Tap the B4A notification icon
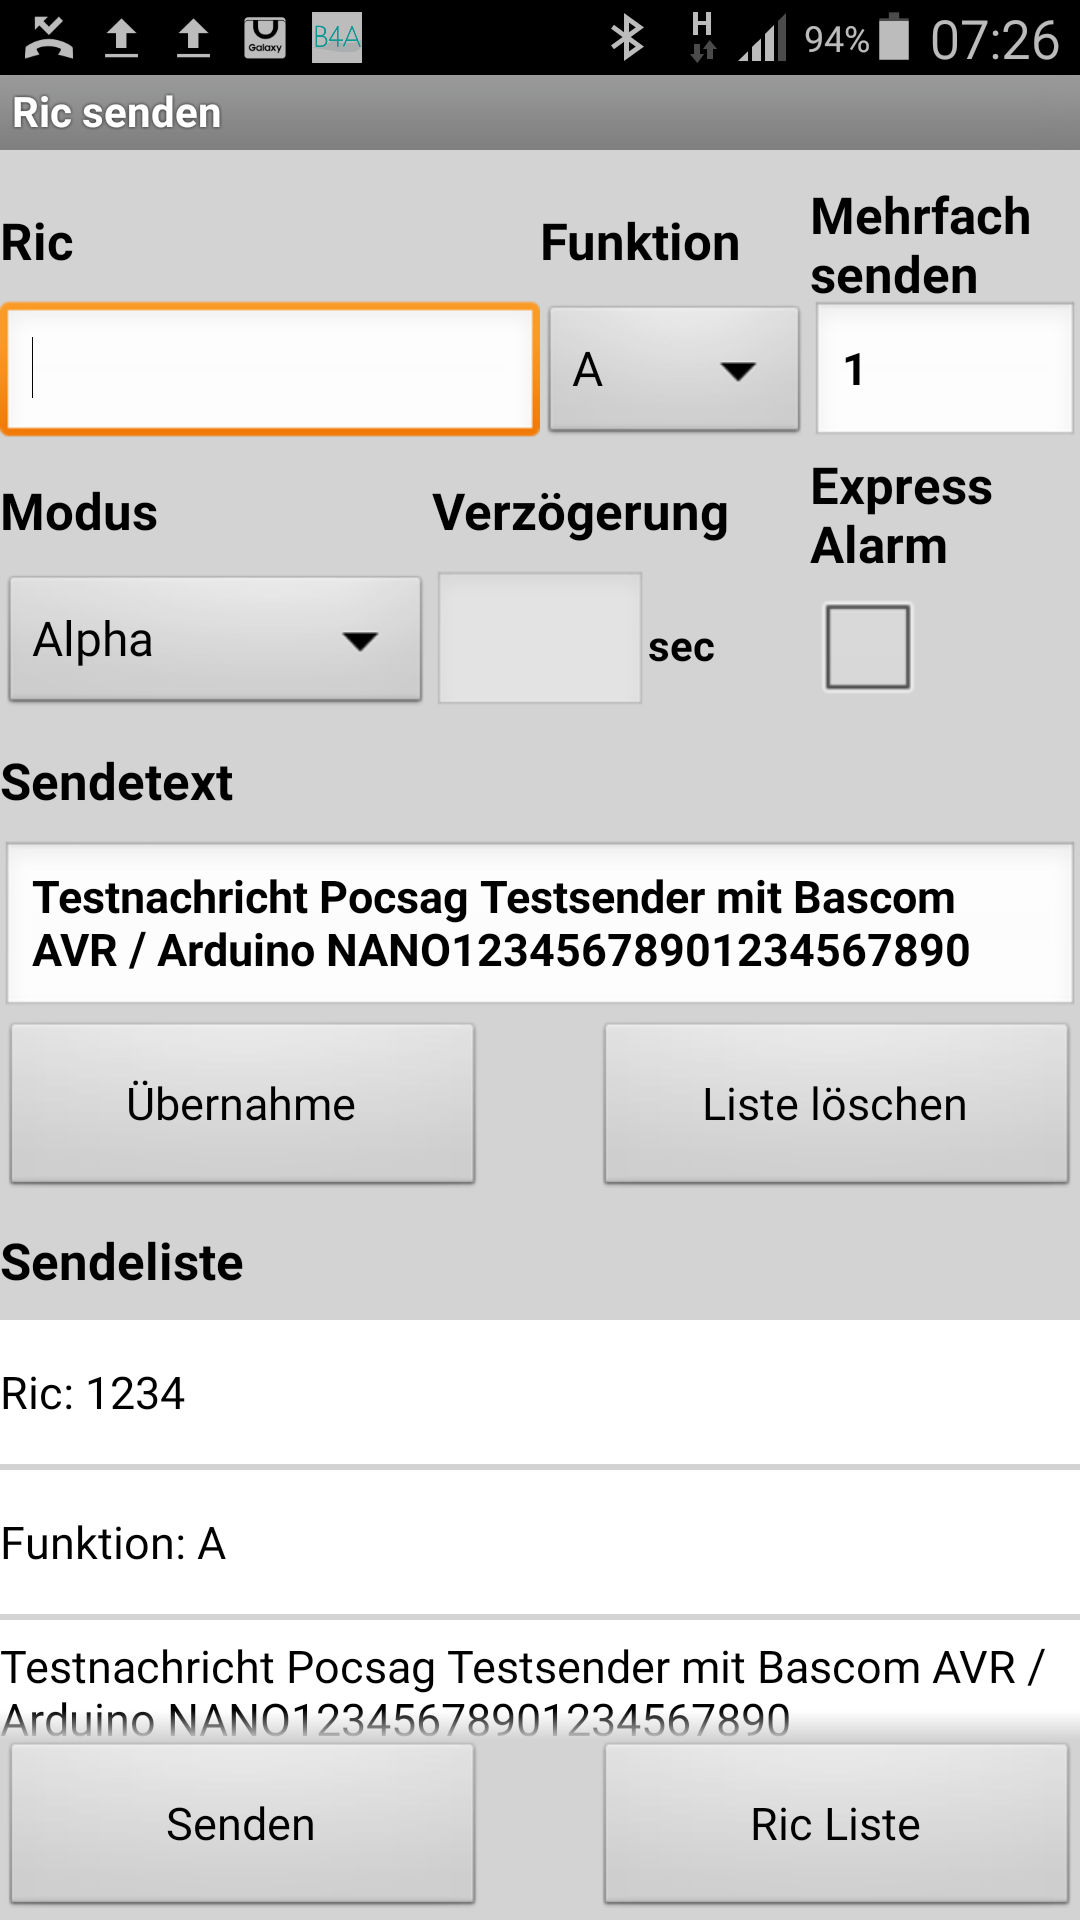Viewport: 1080px width, 1920px height. tap(337, 38)
